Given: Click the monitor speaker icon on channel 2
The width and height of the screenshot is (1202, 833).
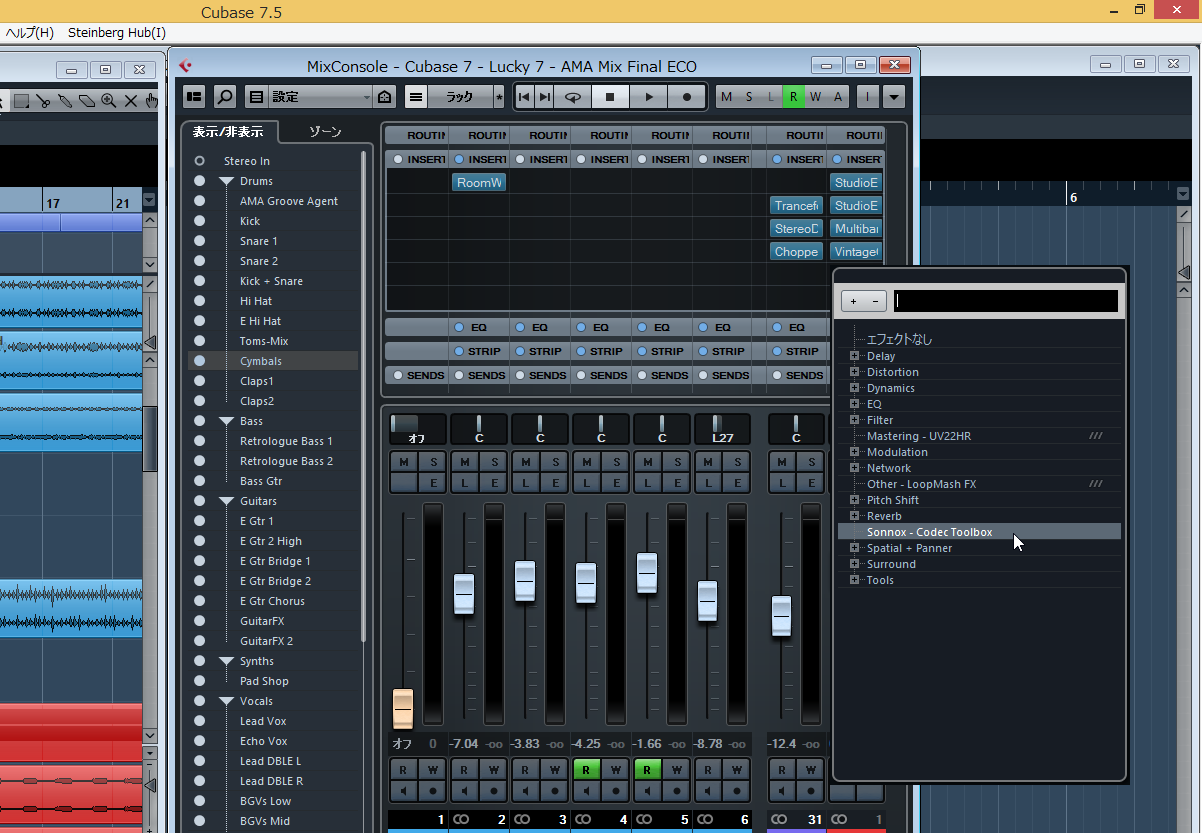Looking at the screenshot, I should [x=464, y=791].
